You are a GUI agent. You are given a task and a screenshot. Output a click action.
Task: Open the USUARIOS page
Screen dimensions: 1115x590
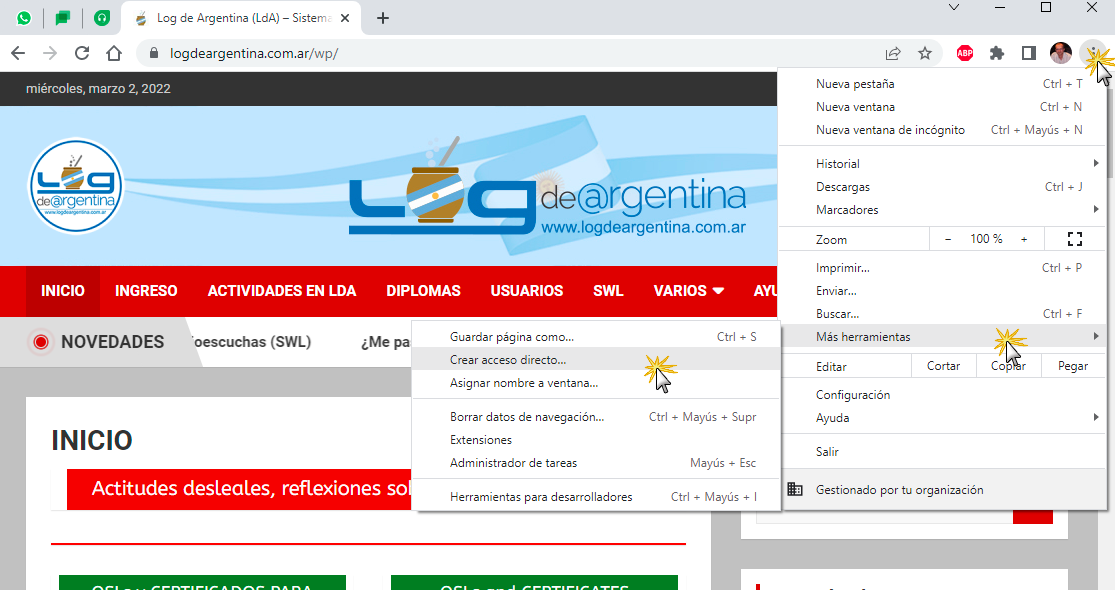527,291
